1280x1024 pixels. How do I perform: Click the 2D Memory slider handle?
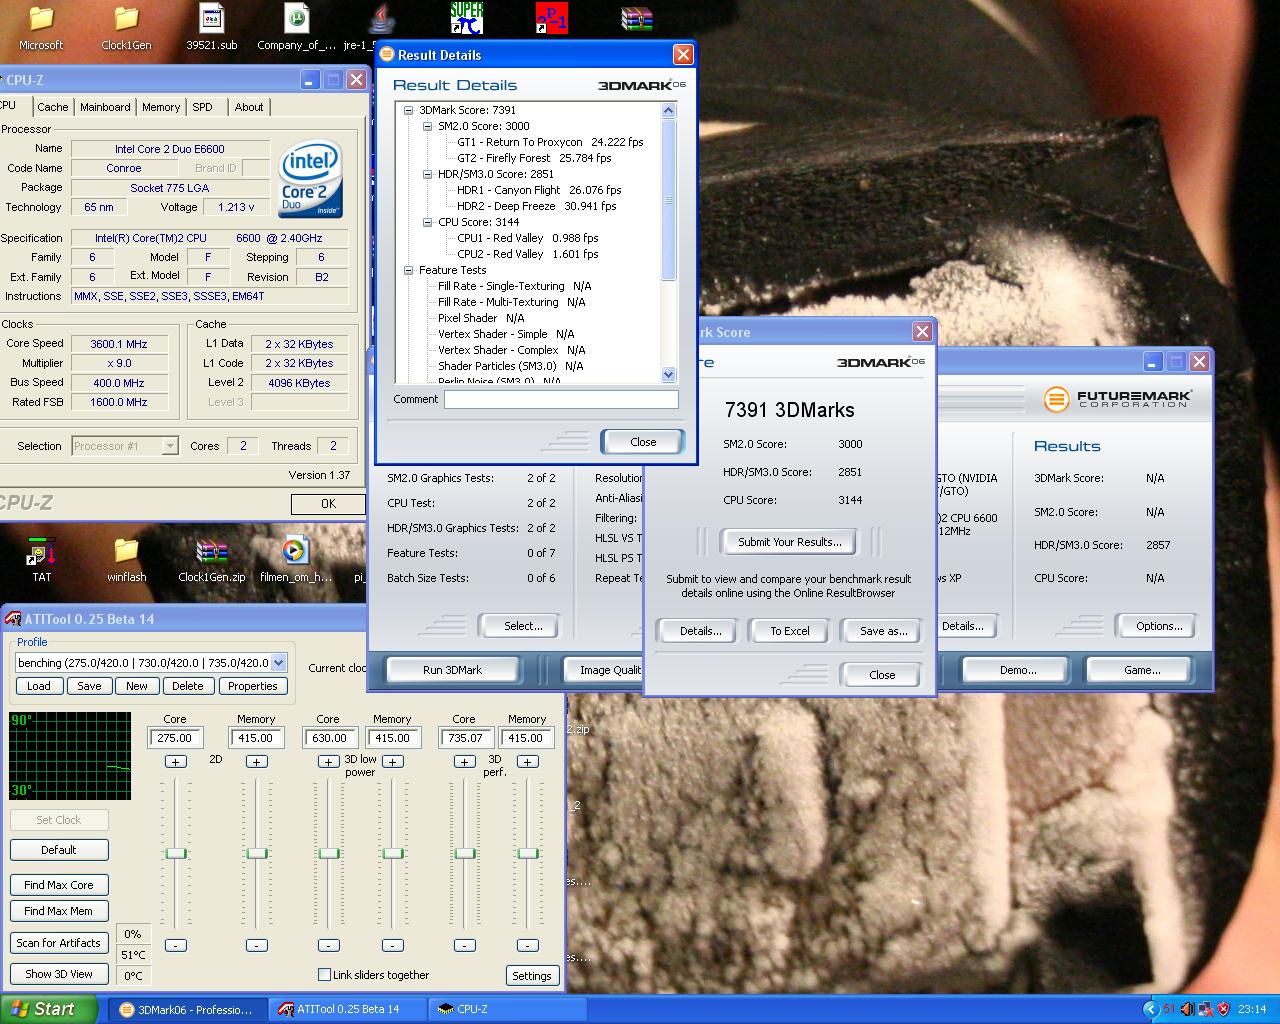point(257,853)
